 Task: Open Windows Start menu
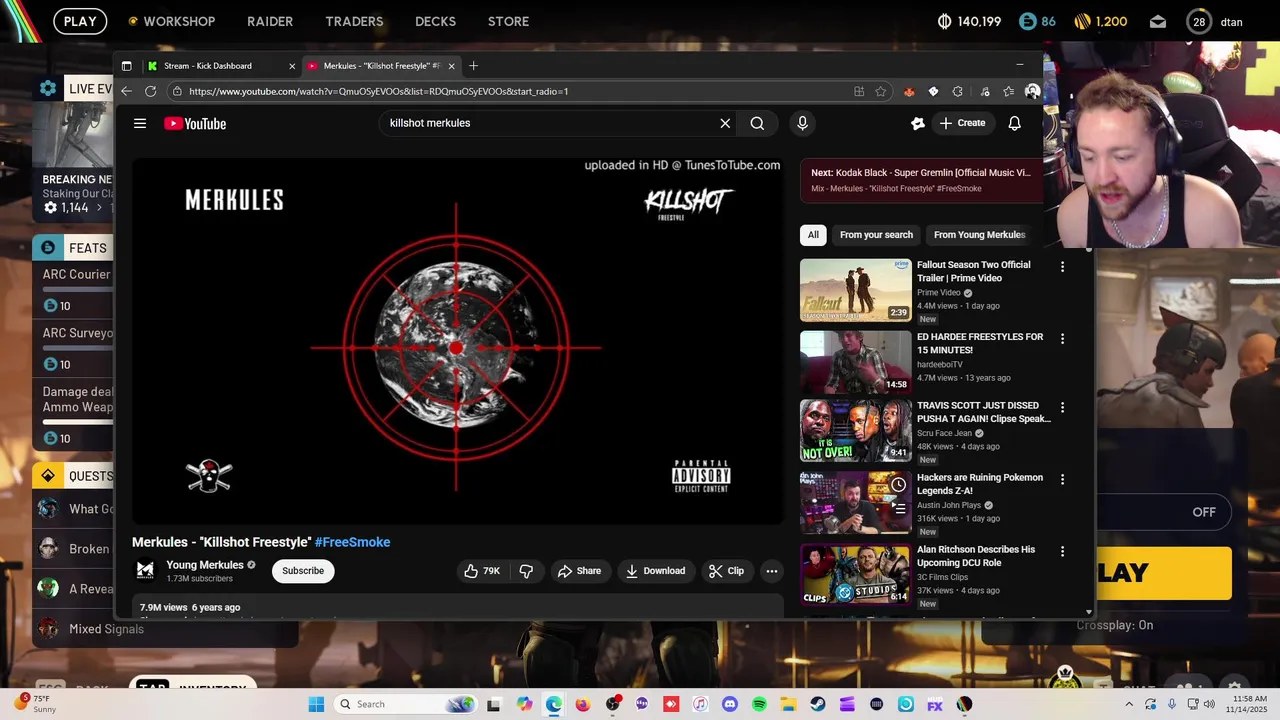click(316, 704)
